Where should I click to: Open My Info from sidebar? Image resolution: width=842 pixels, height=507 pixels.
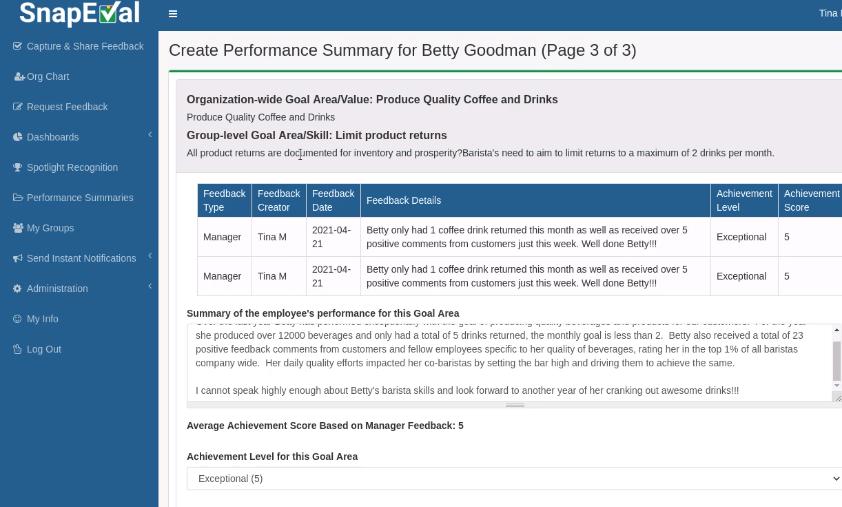42,319
